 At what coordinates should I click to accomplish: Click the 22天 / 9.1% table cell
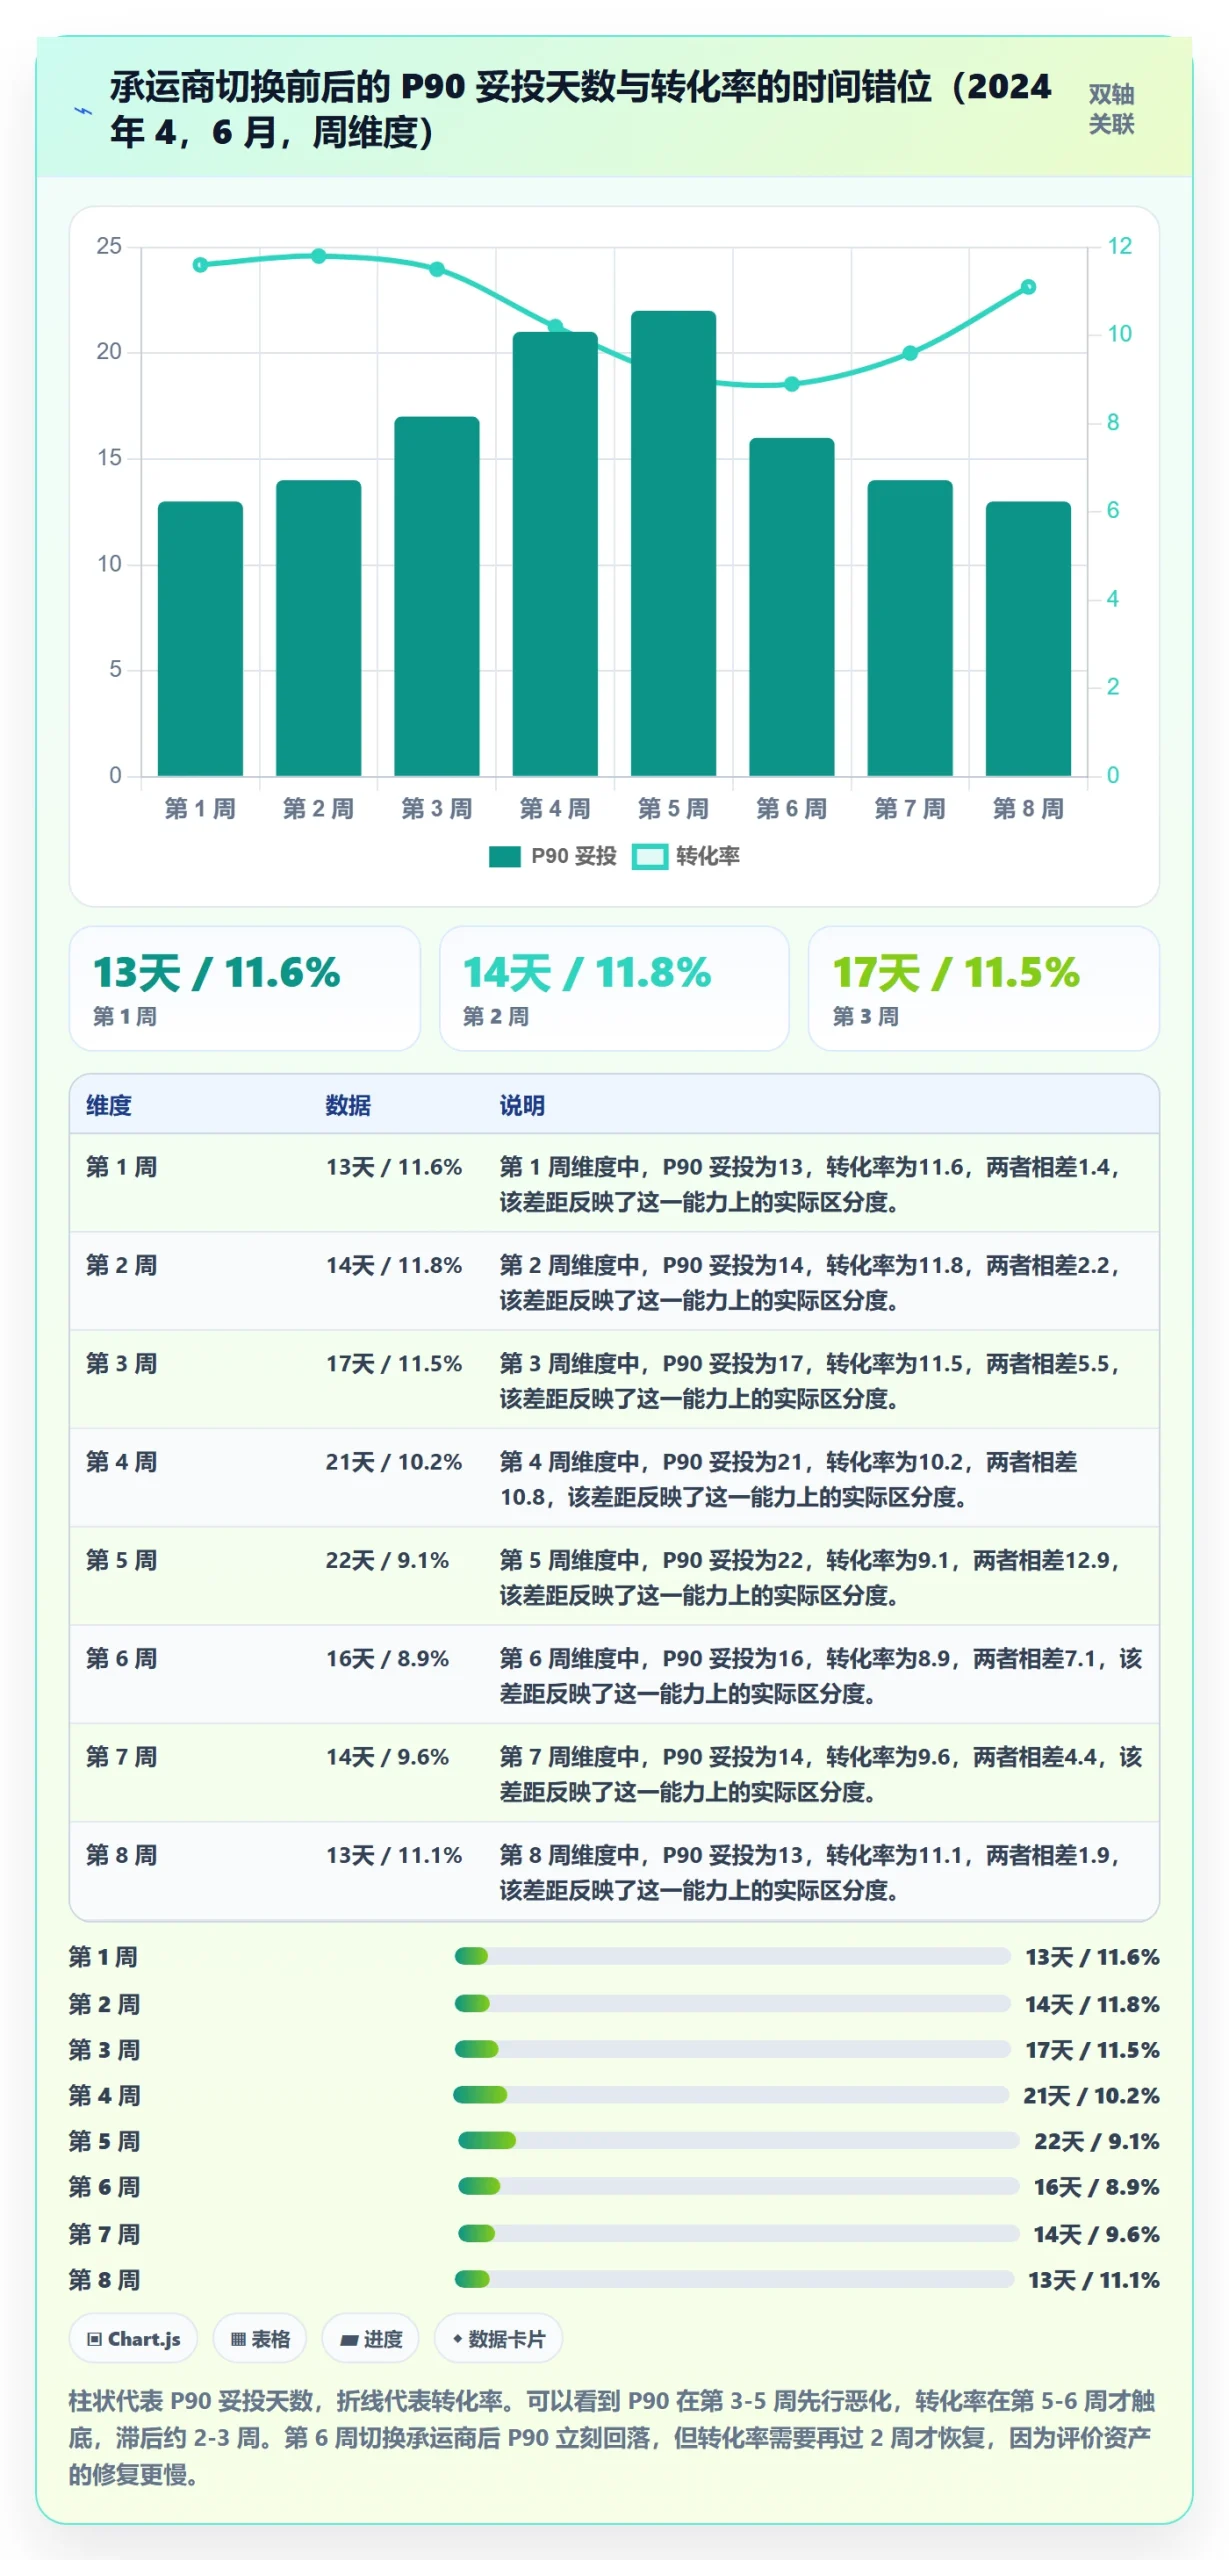(x=387, y=1560)
